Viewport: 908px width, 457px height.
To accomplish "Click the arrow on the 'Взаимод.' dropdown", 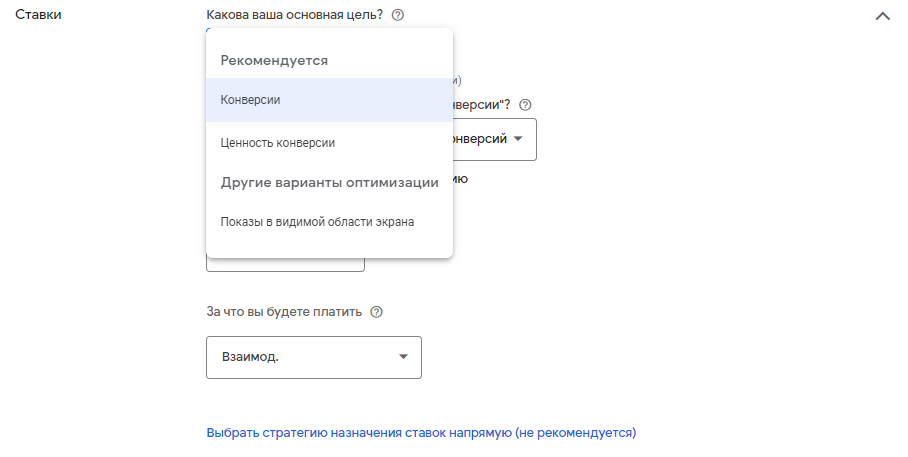I will [403, 357].
